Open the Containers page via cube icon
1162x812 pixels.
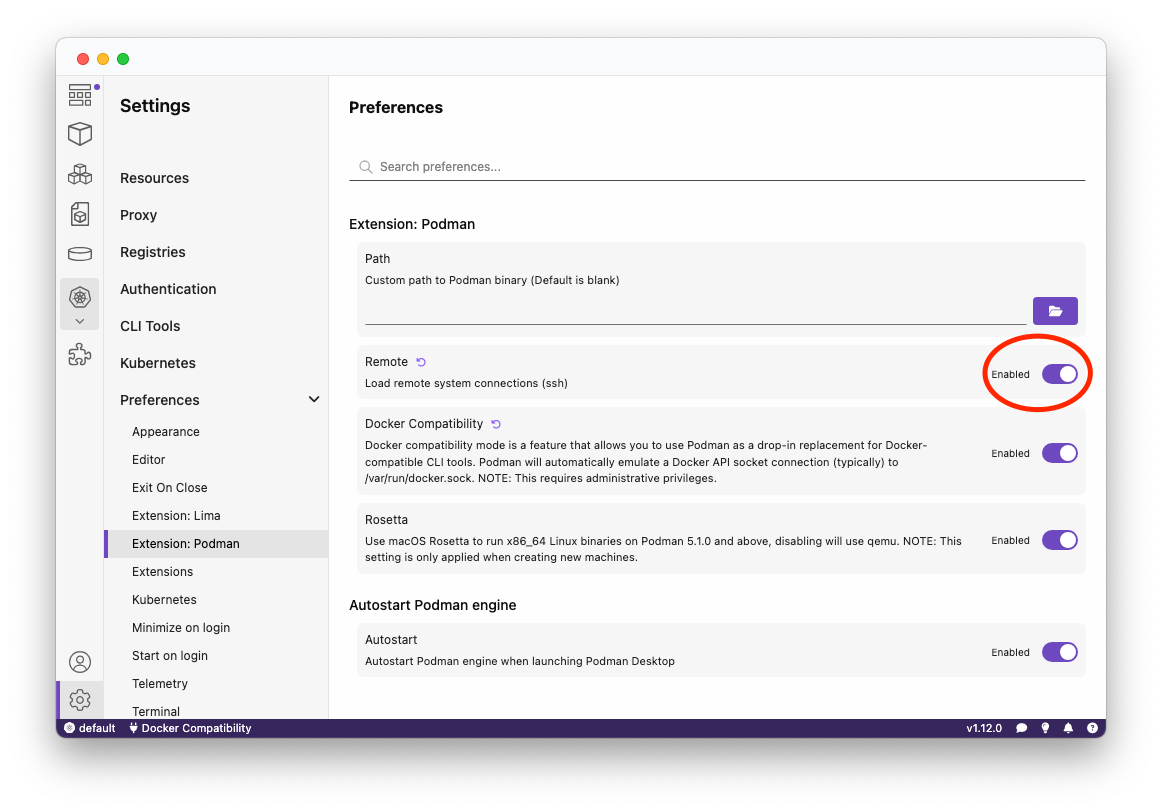coord(80,134)
